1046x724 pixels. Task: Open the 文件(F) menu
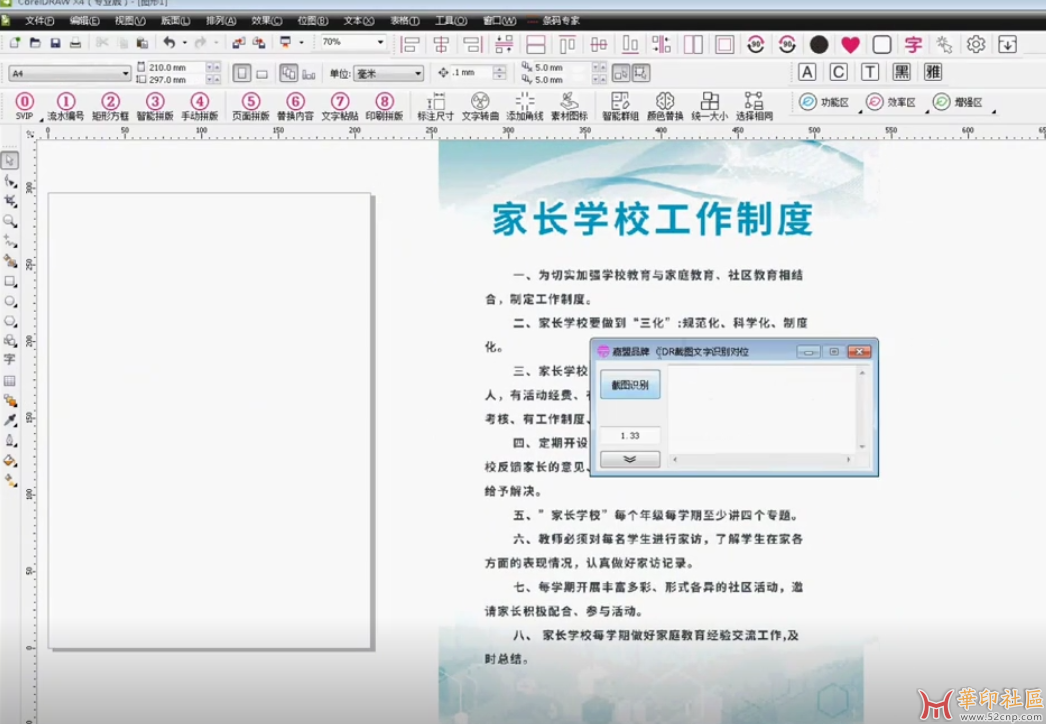pyautogui.click(x=40, y=21)
